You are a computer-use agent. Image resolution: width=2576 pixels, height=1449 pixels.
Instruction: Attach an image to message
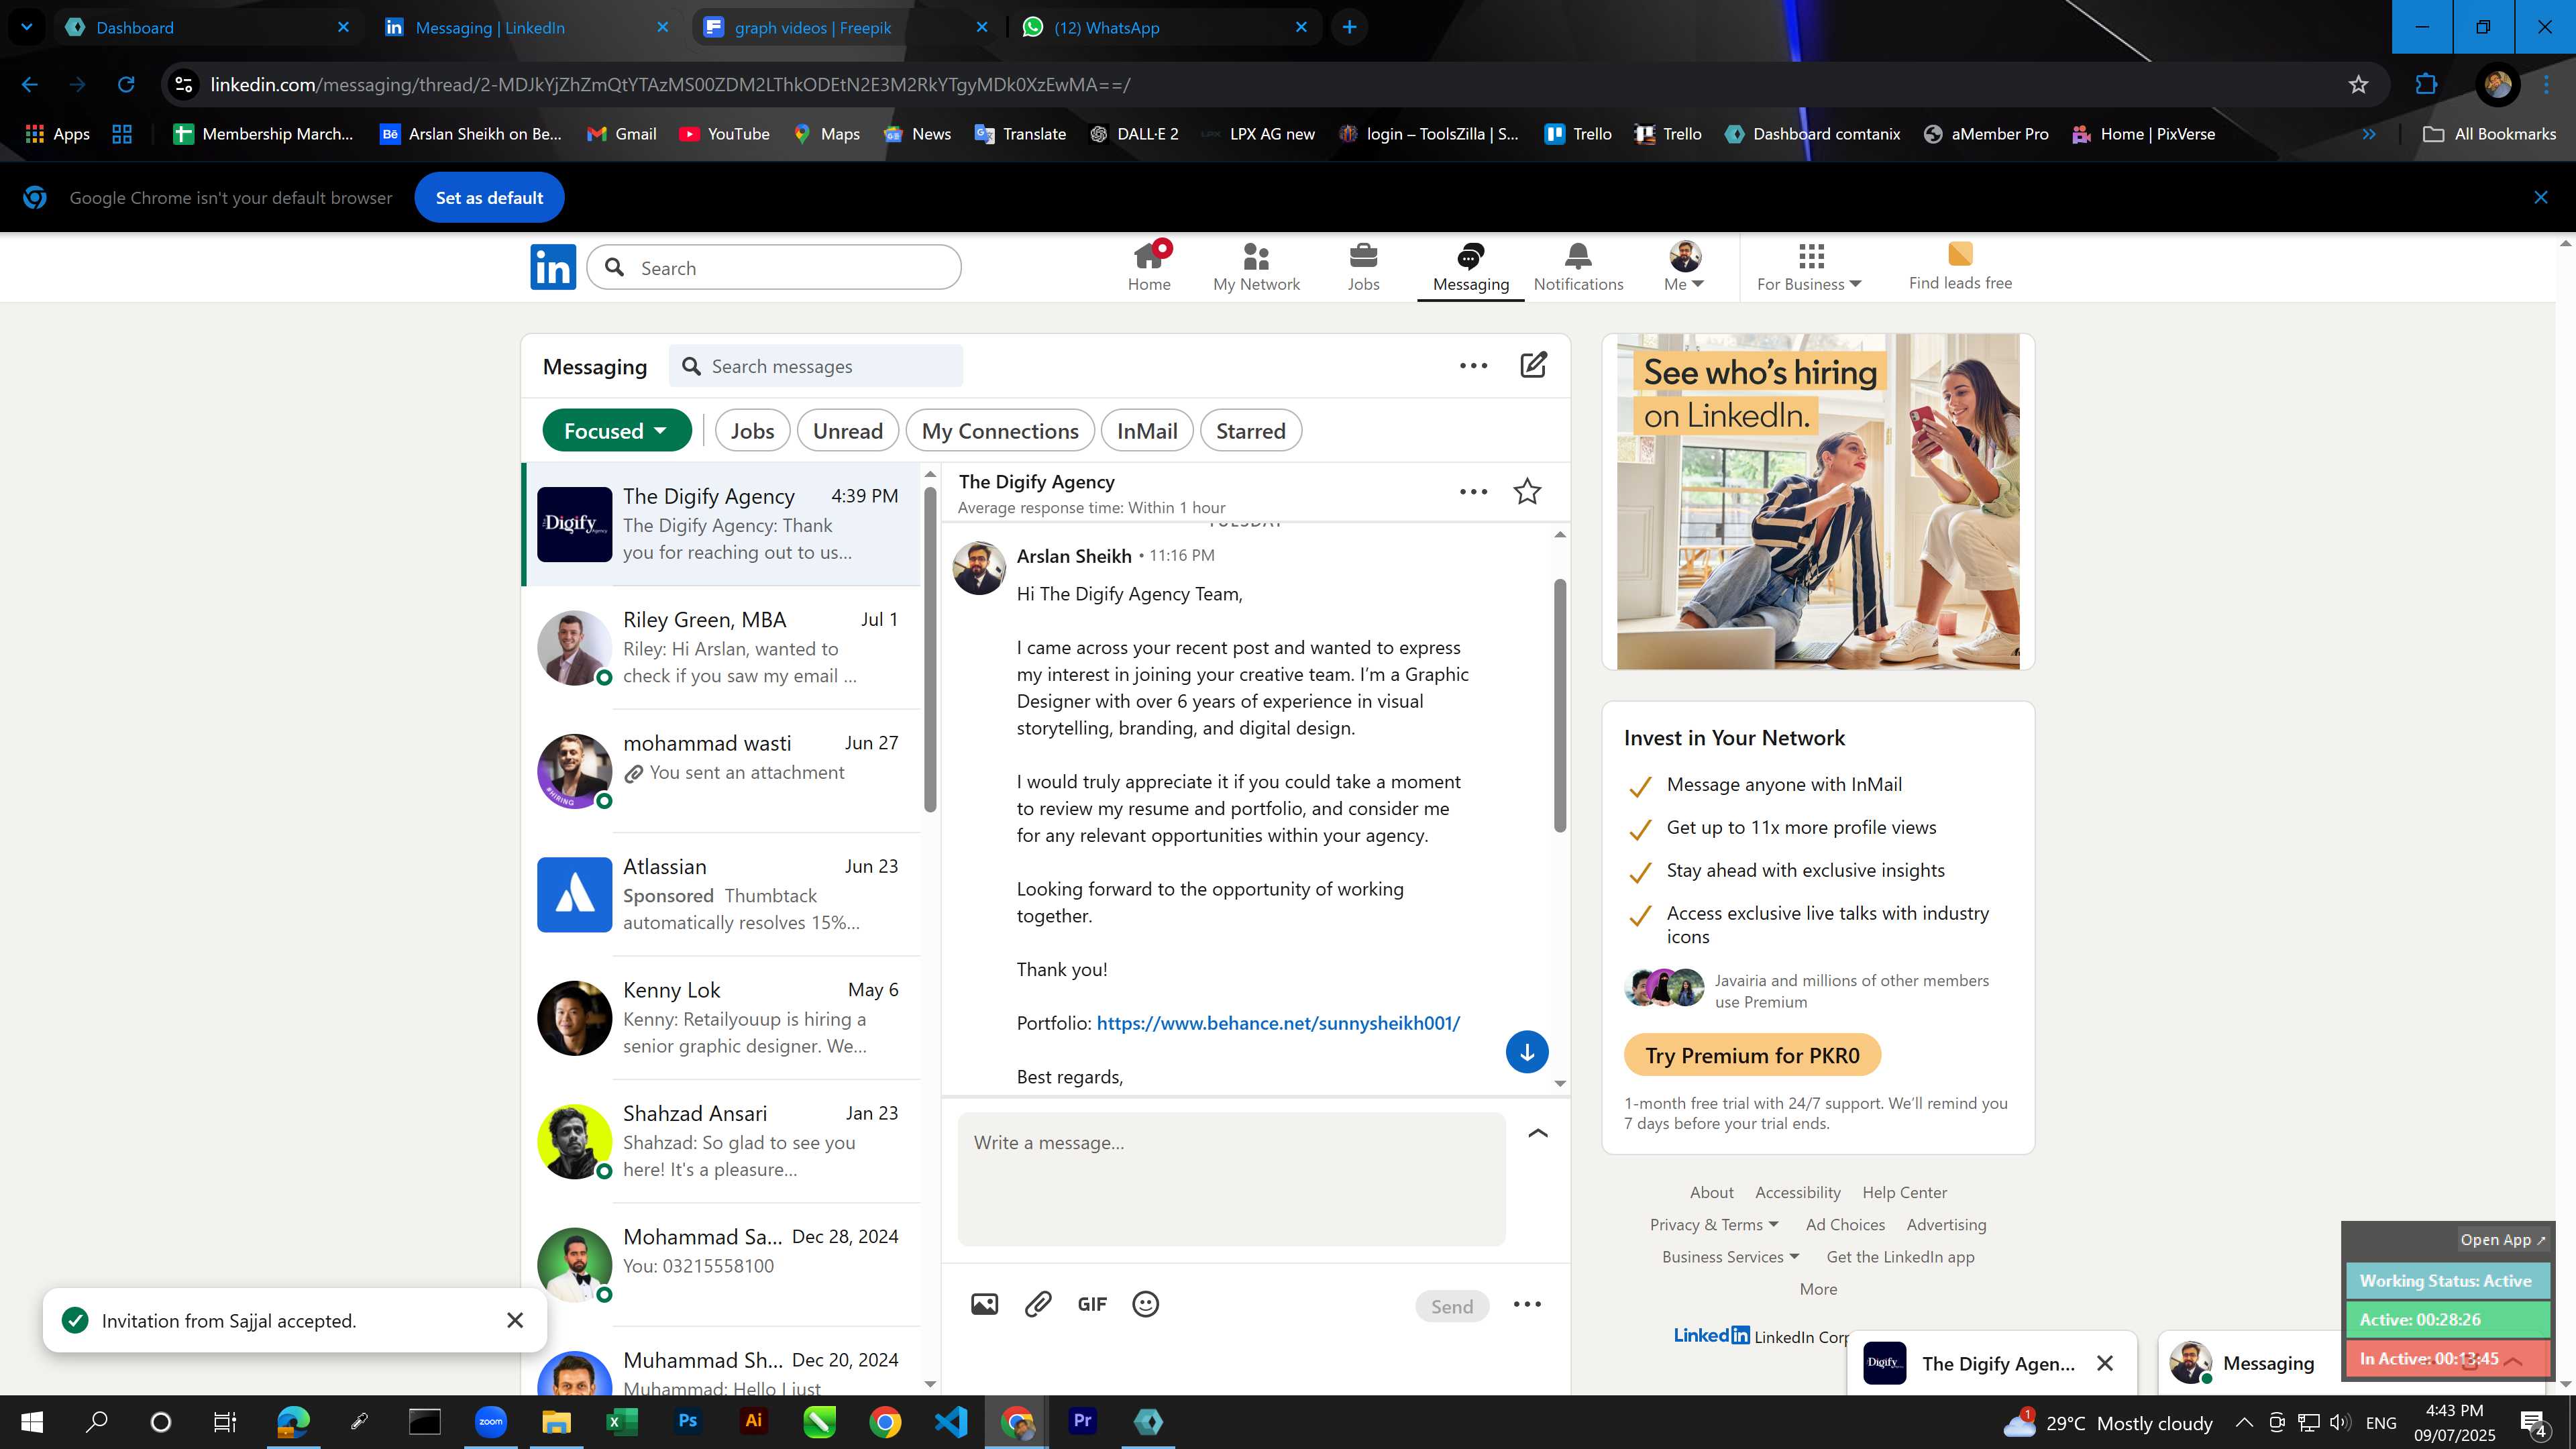[x=984, y=1304]
